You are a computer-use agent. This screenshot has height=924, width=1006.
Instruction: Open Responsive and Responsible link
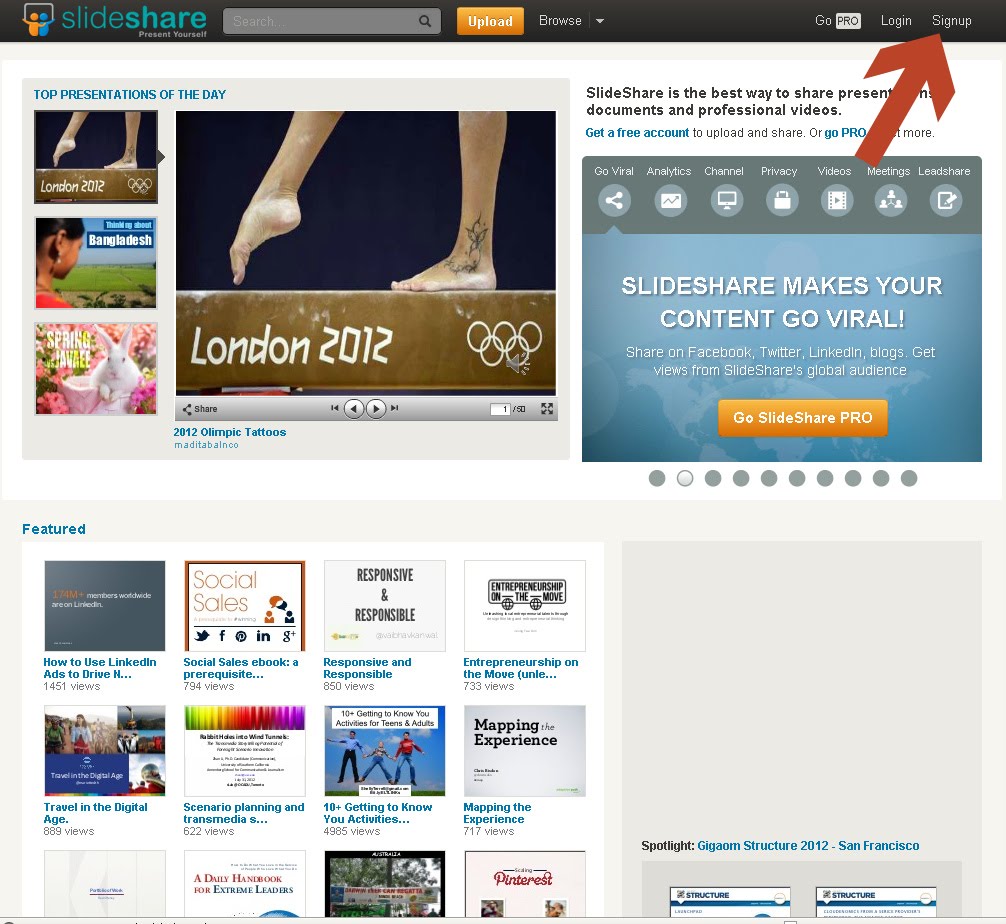(x=367, y=668)
